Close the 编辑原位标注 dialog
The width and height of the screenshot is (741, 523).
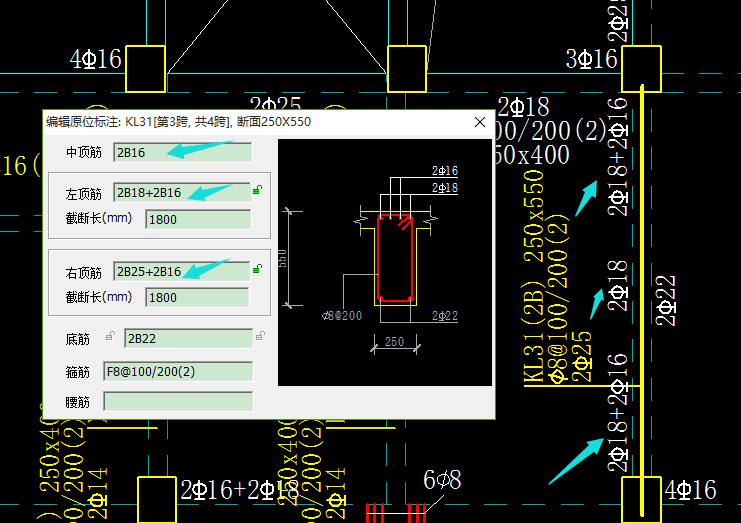[x=479, y=122]
